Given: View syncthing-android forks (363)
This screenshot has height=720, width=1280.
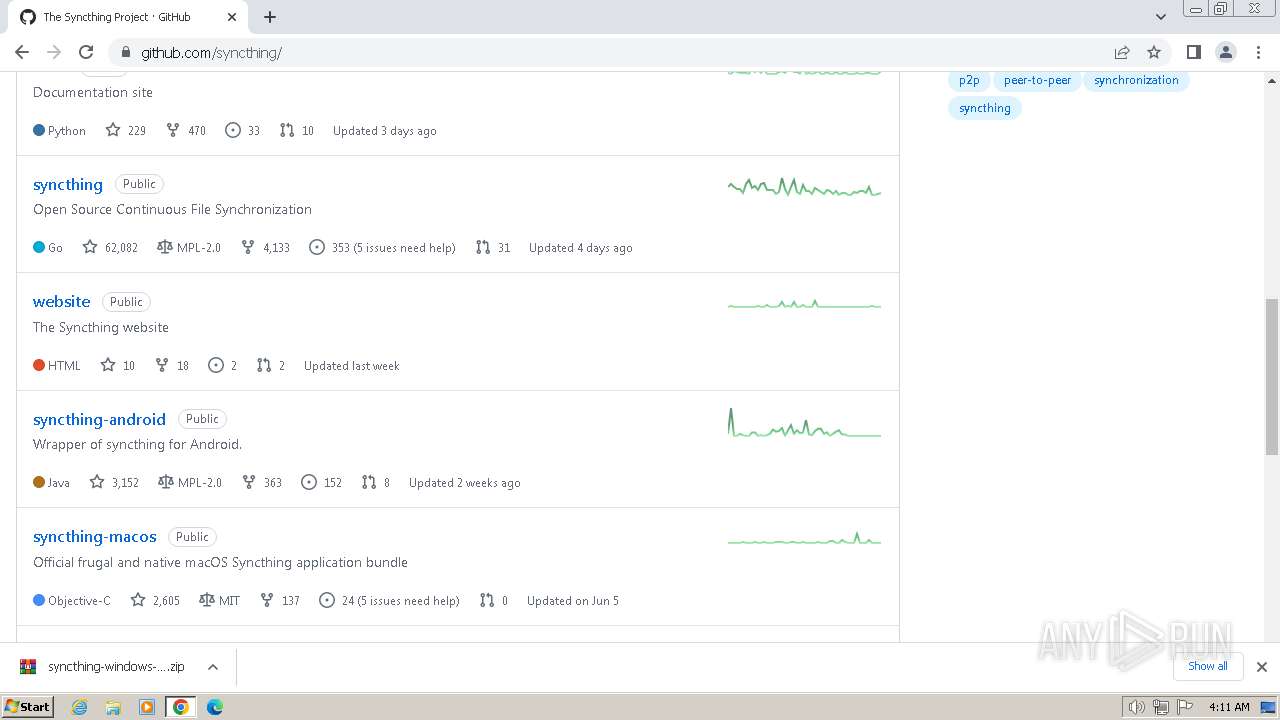Looking at the screenshot, I should coord(262,483).
